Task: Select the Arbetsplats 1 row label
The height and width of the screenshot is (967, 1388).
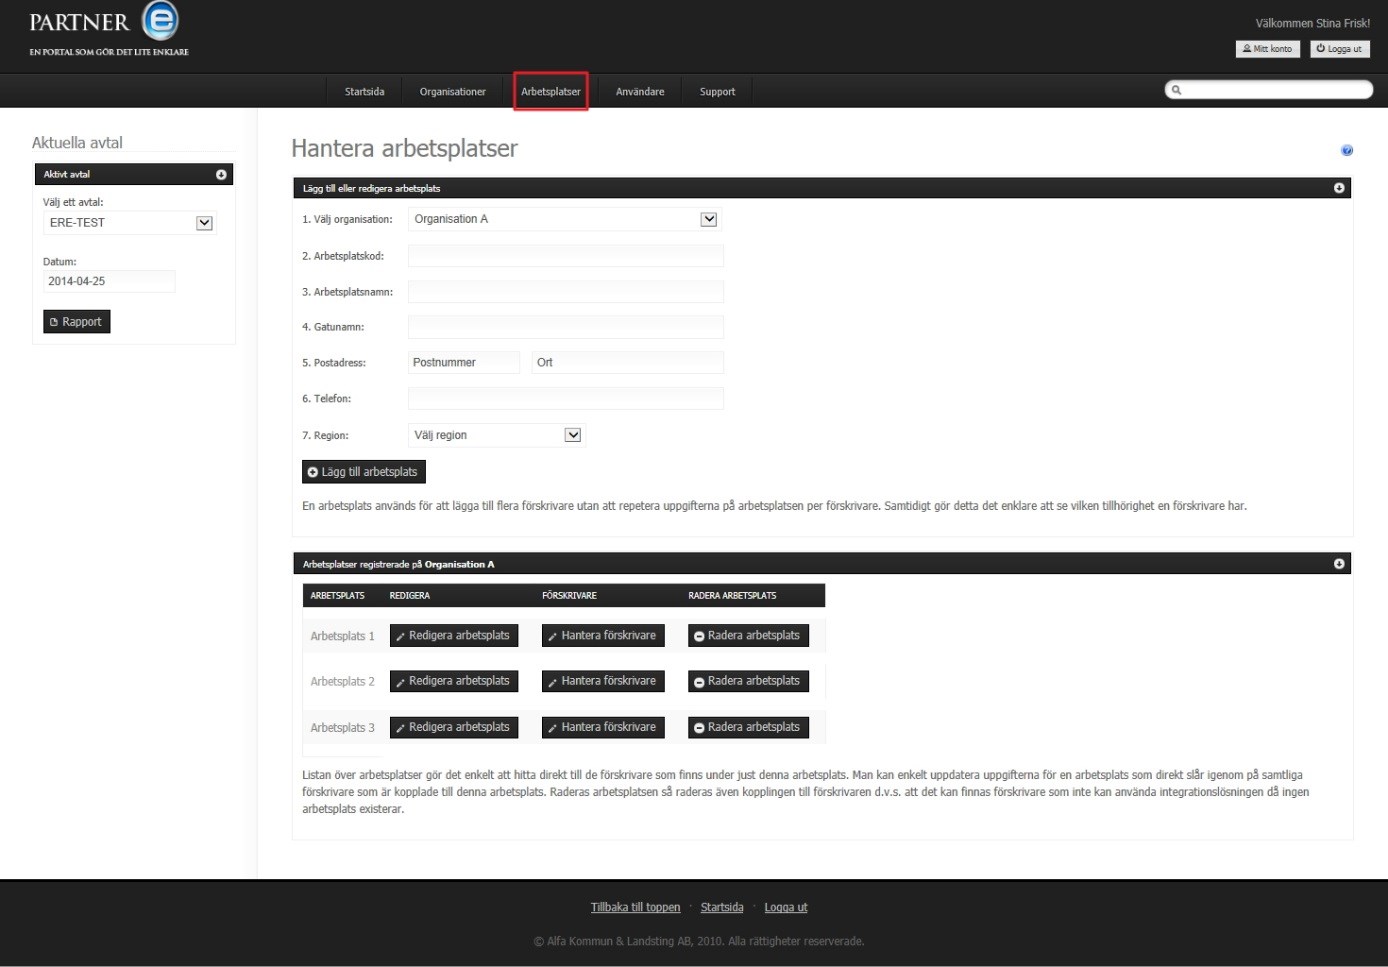Action: click(x=342, y=636)
